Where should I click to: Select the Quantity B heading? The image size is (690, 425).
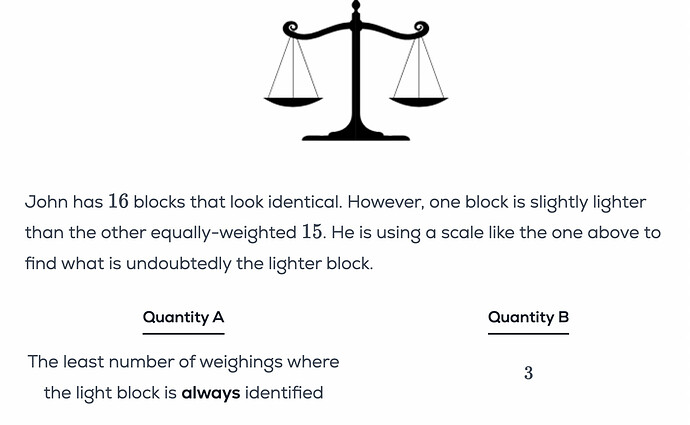pos(528,317)
